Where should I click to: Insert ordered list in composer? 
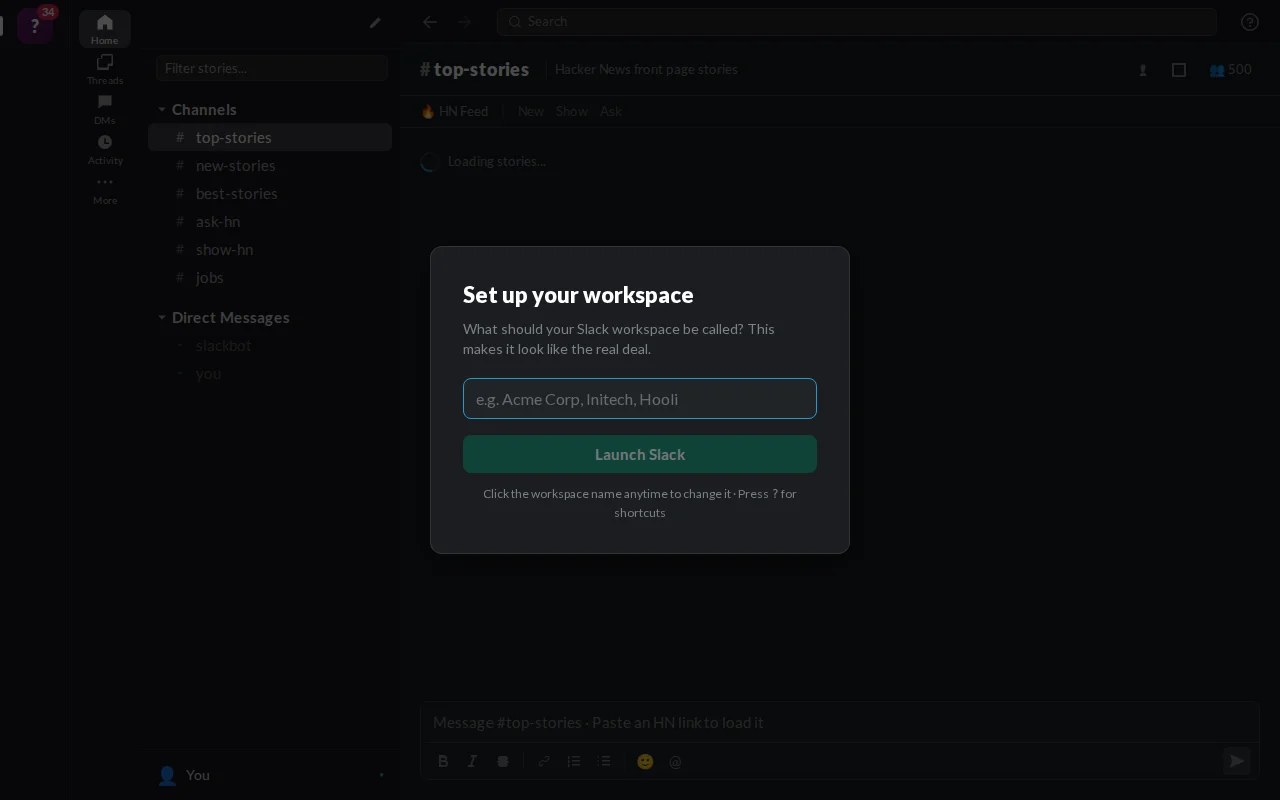574,761
